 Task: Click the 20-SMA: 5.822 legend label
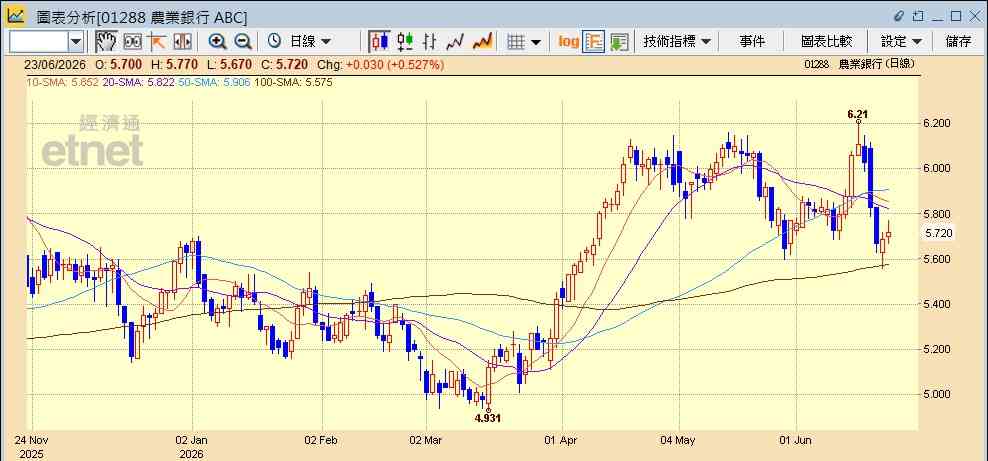[137, 83]
